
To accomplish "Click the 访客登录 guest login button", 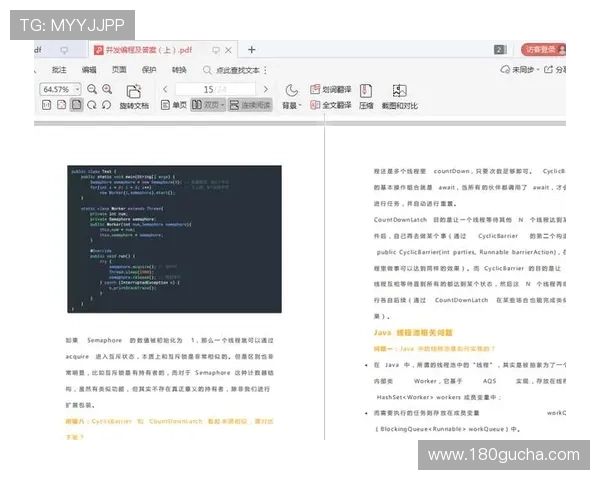I will [x=544, y=49].
